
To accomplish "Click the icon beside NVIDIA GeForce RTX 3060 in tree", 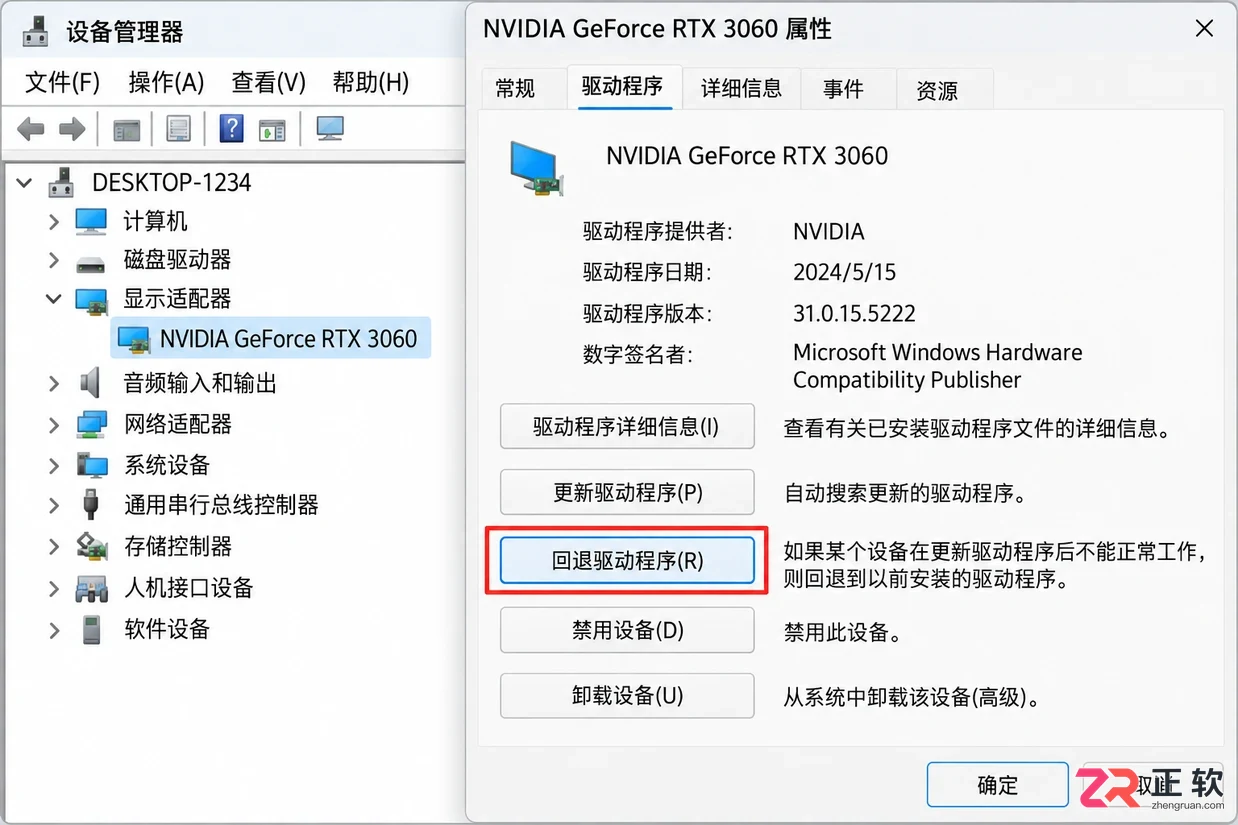I will point(134,339).
